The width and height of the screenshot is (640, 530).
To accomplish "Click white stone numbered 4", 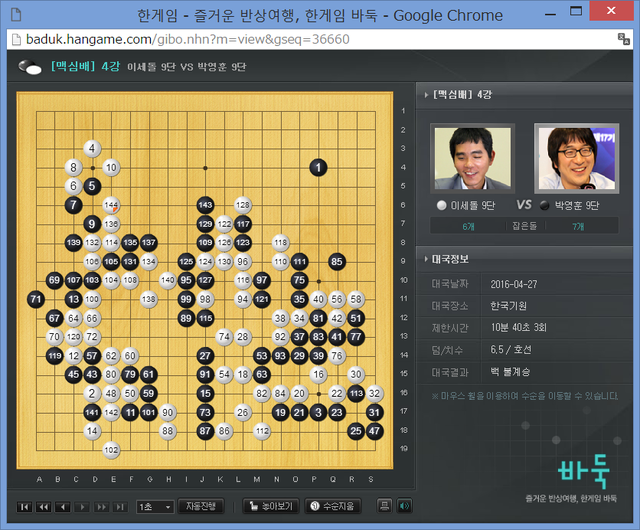I will point(92,149).
